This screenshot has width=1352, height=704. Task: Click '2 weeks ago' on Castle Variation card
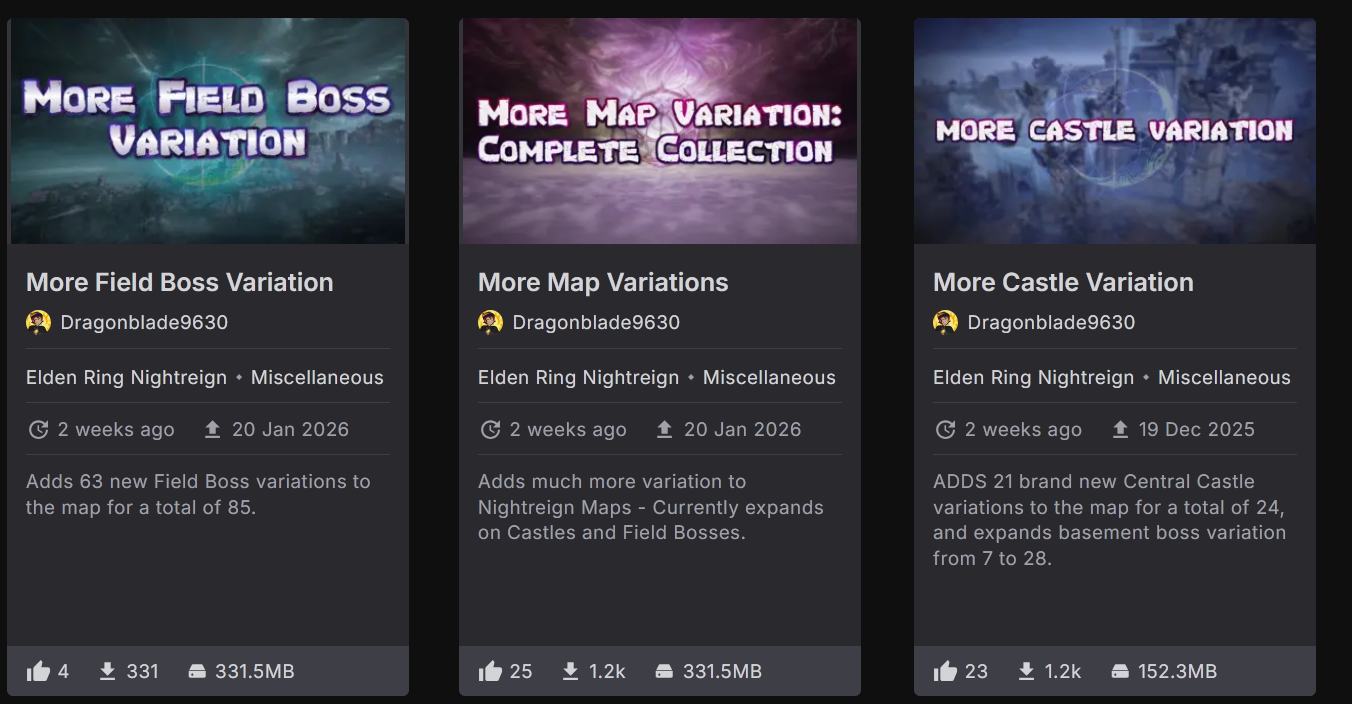coord(1023,429)
